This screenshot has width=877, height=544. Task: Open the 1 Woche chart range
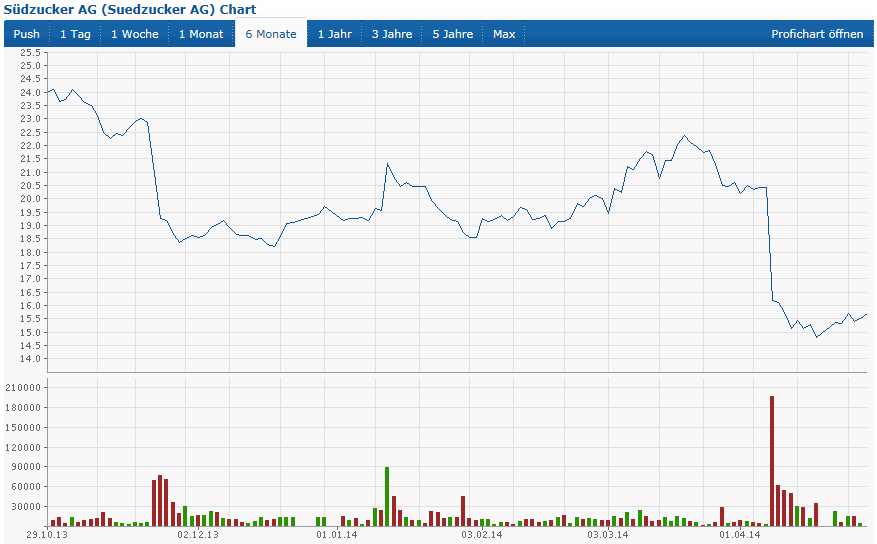(x=135, y=34)
